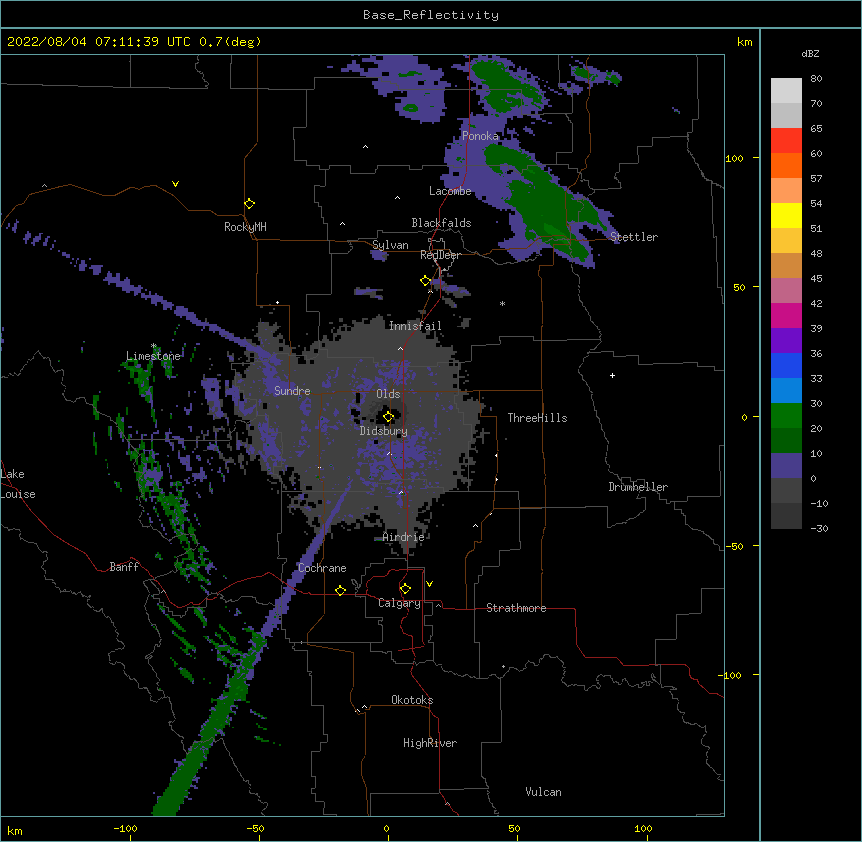Pick the magenta 42-39 dBZ legend swatch
This screenshot has height=842, width=862.
pos(786,315)
